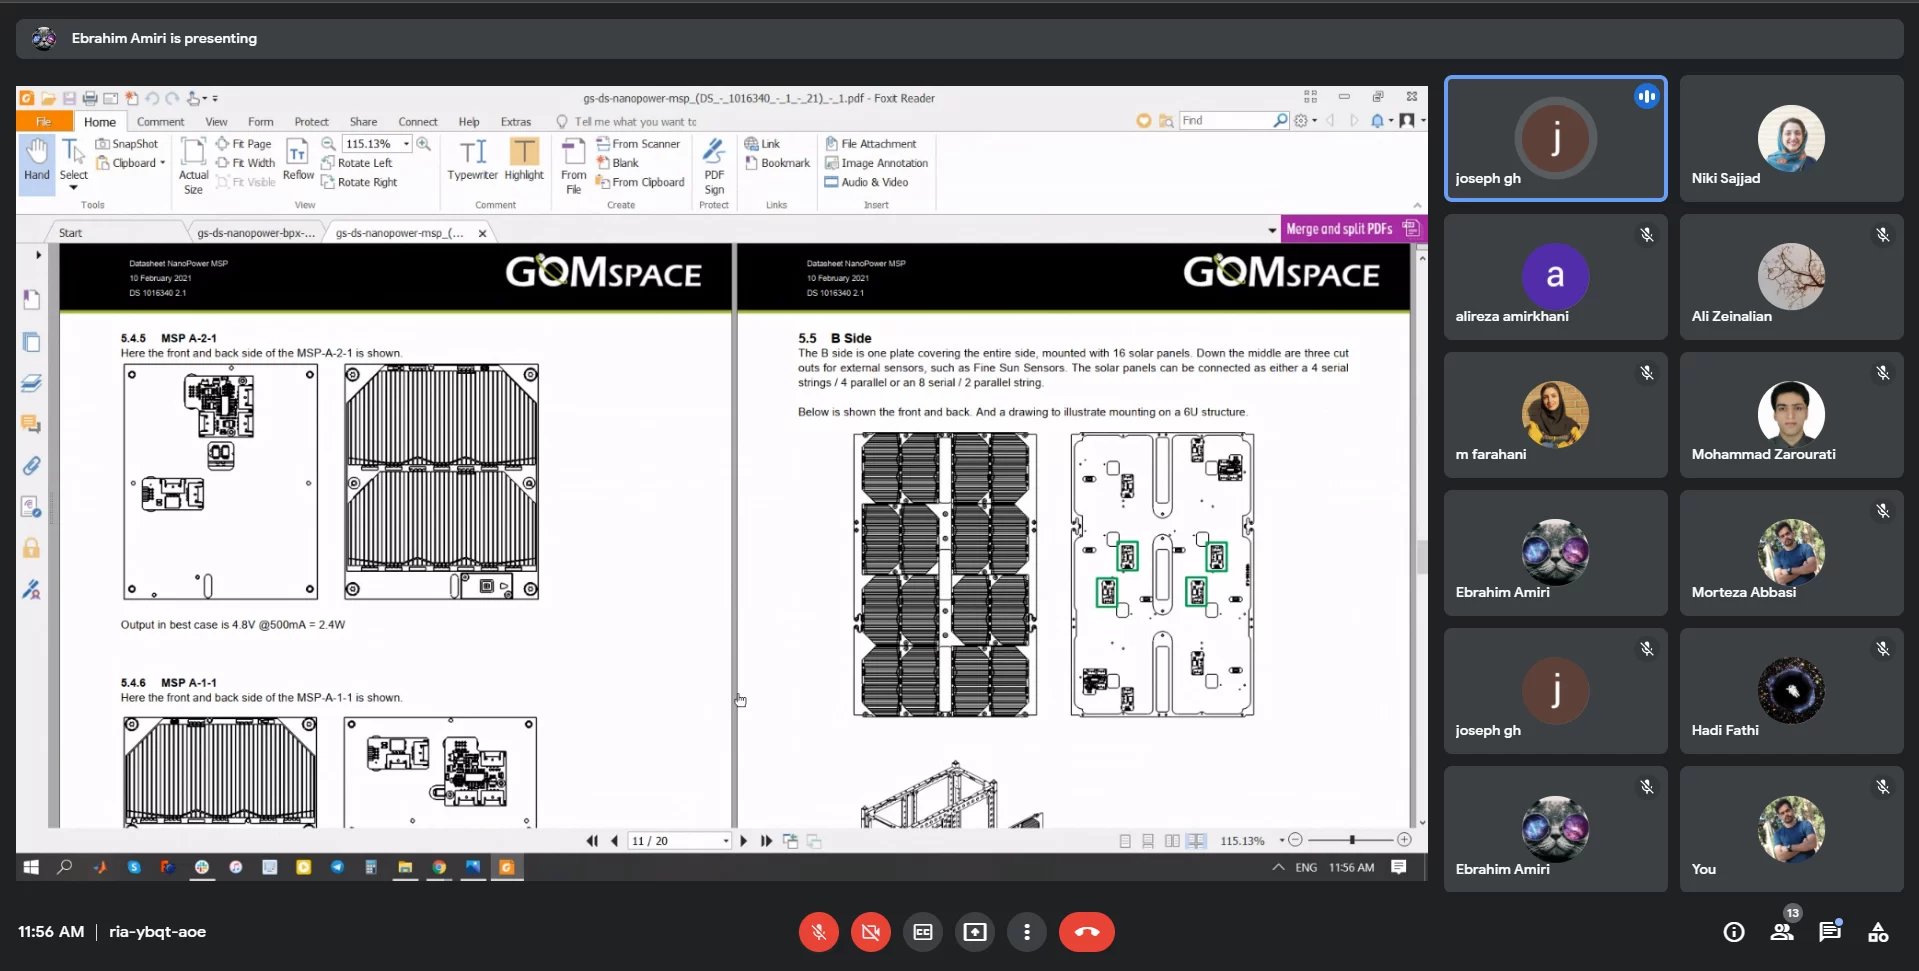
Task: Leave the call with the hang-up button
Action: pos(1087,932)
